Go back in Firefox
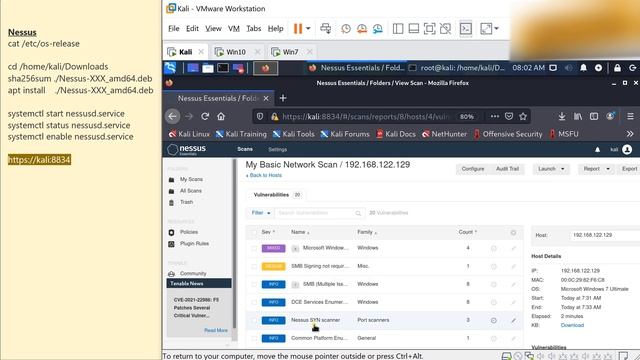 coord(172,116)
